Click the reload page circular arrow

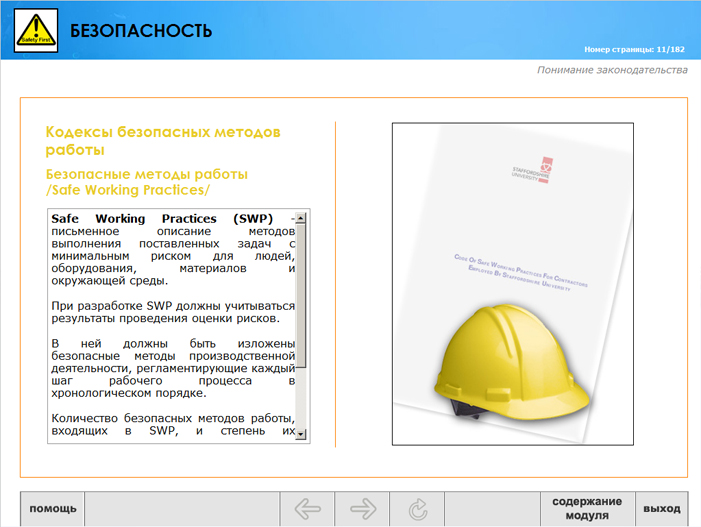point(417,509)
